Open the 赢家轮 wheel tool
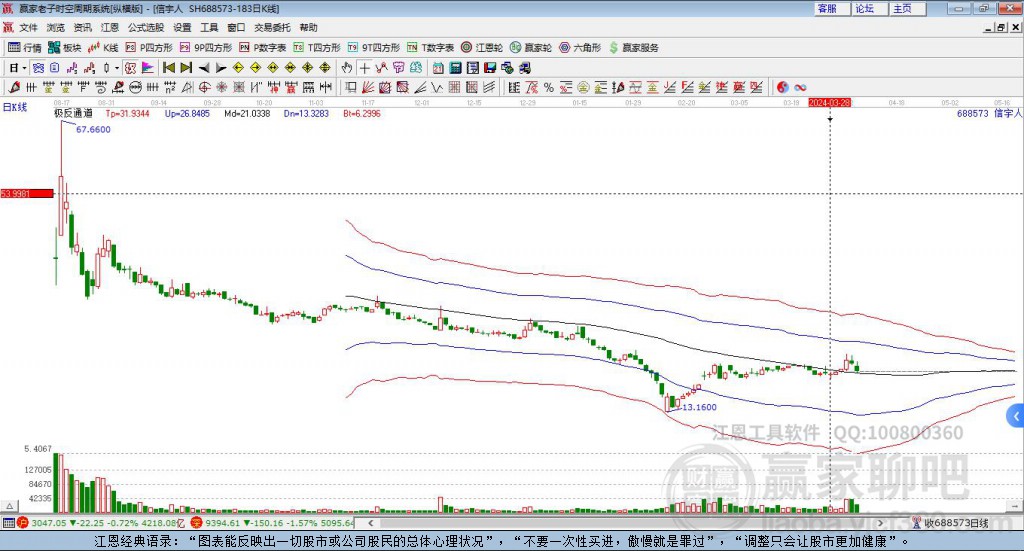This screenshot has width=1024, height=551. (x=531, y=48)
